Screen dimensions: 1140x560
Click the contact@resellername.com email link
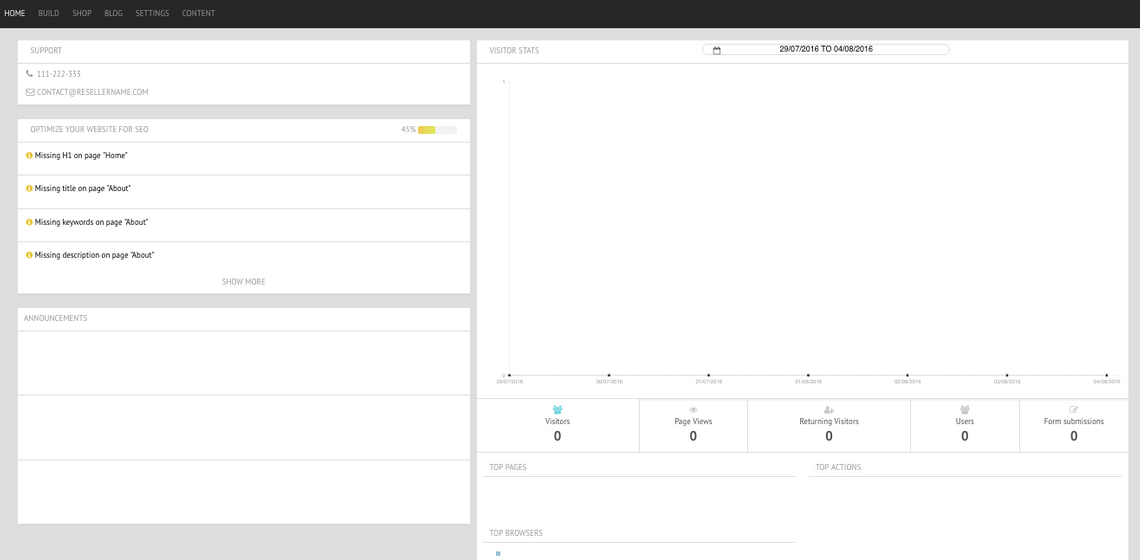point(92,92)
